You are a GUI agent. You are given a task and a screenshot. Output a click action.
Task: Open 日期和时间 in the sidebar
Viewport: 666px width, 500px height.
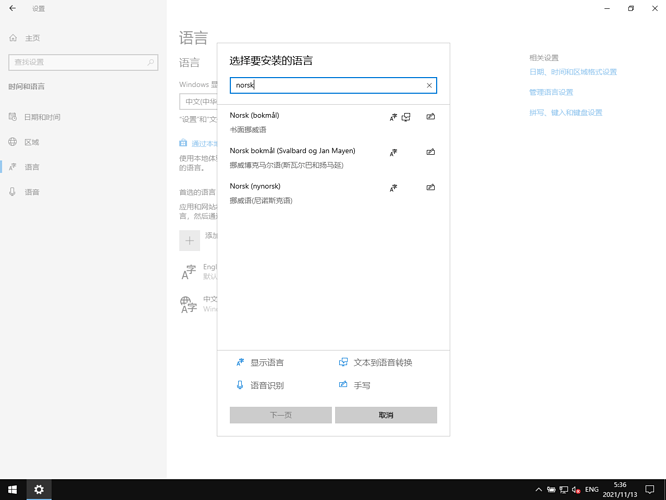click(42, 117)
